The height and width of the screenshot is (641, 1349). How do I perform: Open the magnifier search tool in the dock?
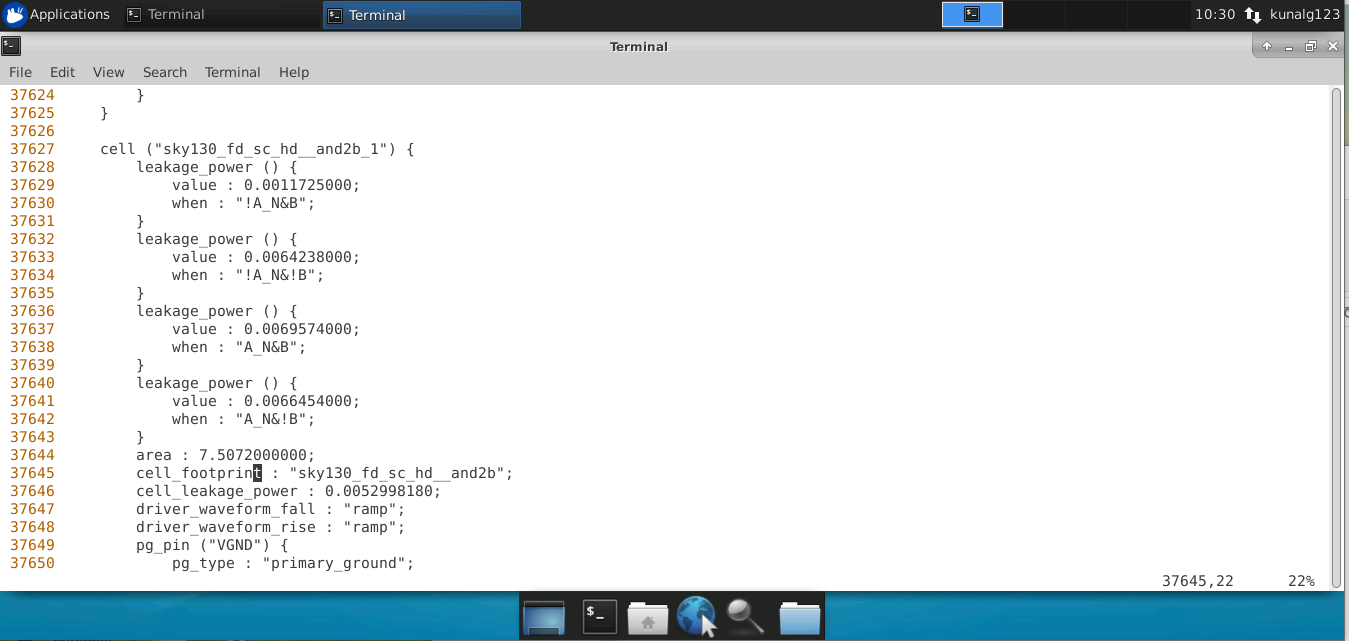pos(745,616)
